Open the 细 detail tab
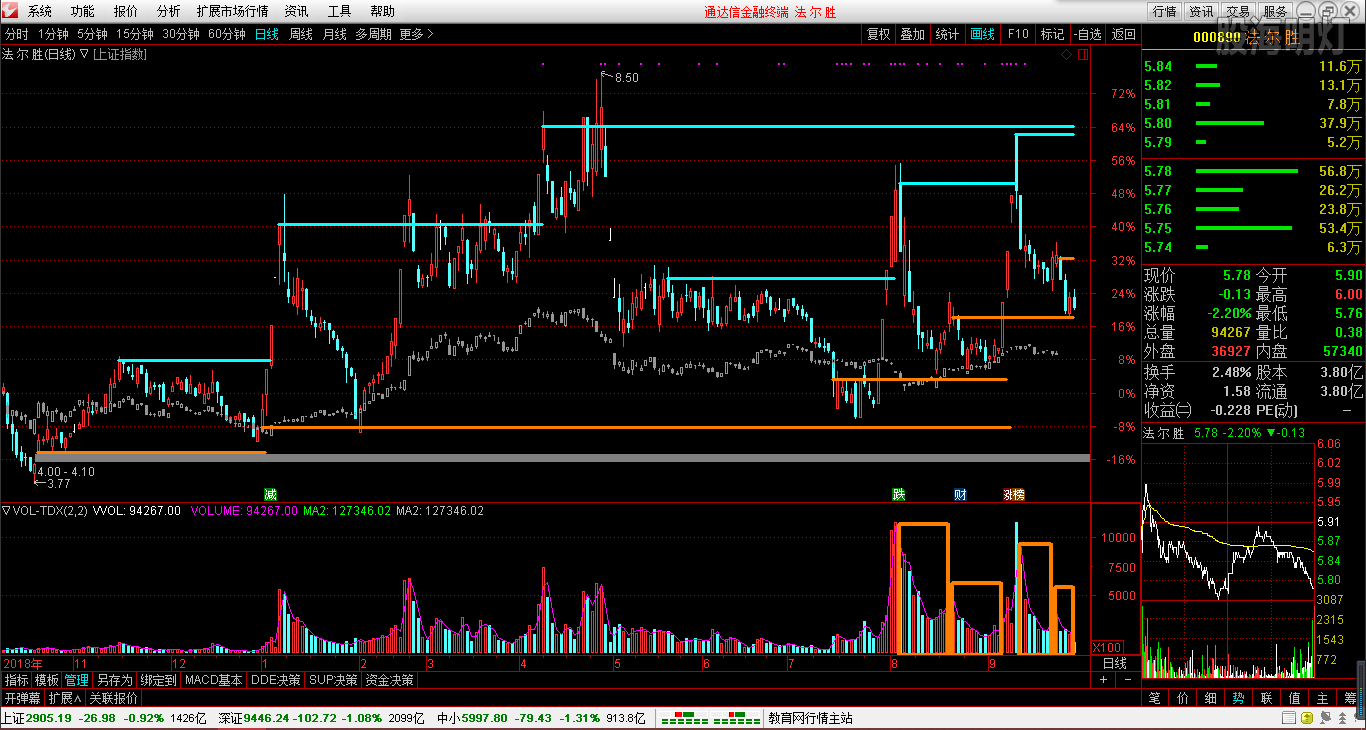Screen dimensions: 1366x730 [x=1210, y=698]
